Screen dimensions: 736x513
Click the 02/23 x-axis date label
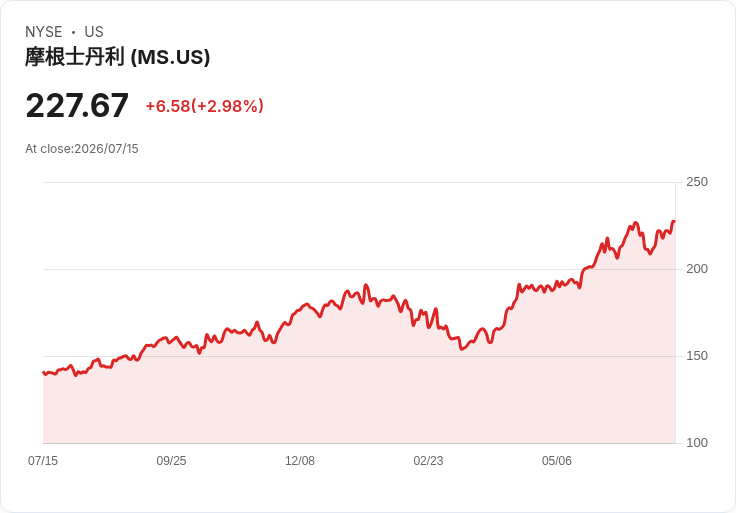click(428, 460)
